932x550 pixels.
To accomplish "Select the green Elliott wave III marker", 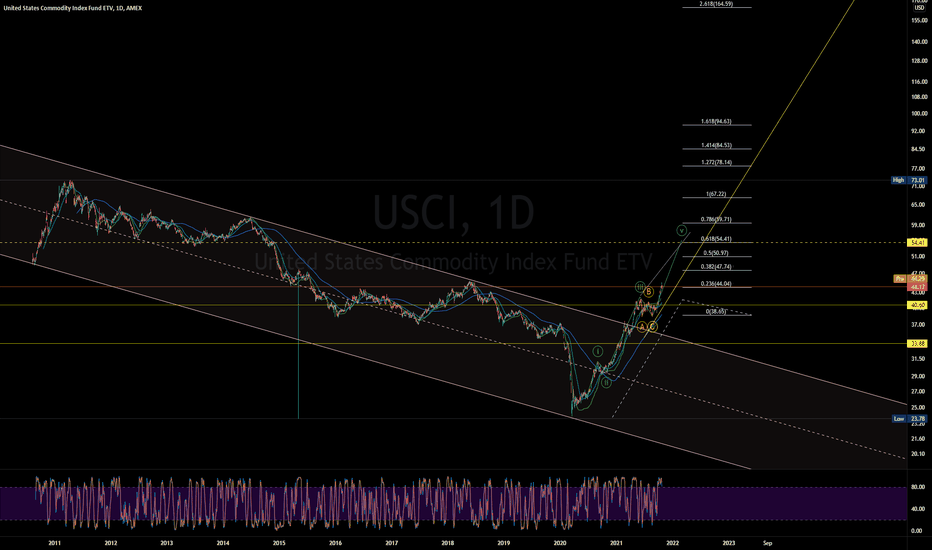I will [x=640, y=287].
